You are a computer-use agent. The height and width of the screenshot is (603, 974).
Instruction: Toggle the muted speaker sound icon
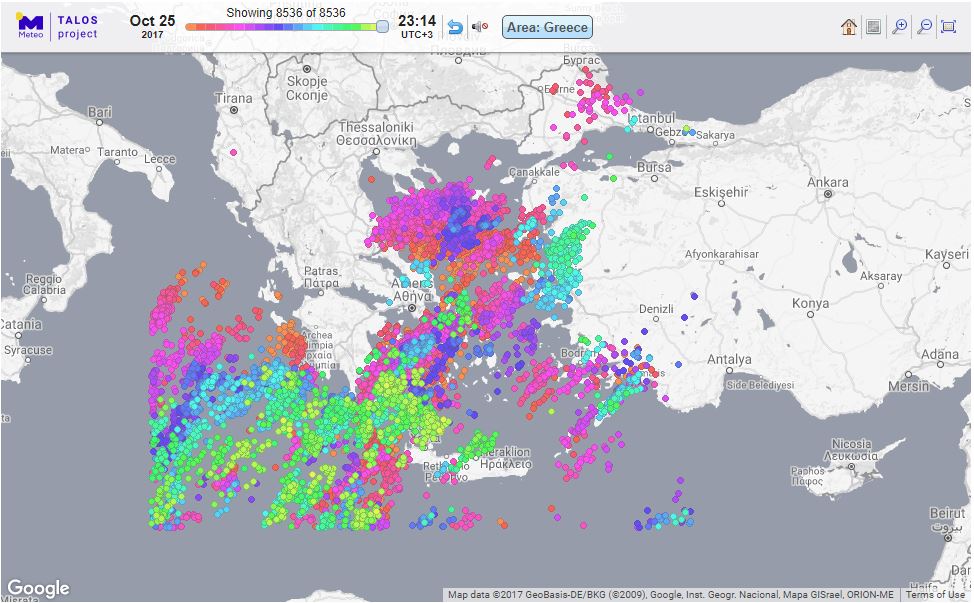coord(480,27)
